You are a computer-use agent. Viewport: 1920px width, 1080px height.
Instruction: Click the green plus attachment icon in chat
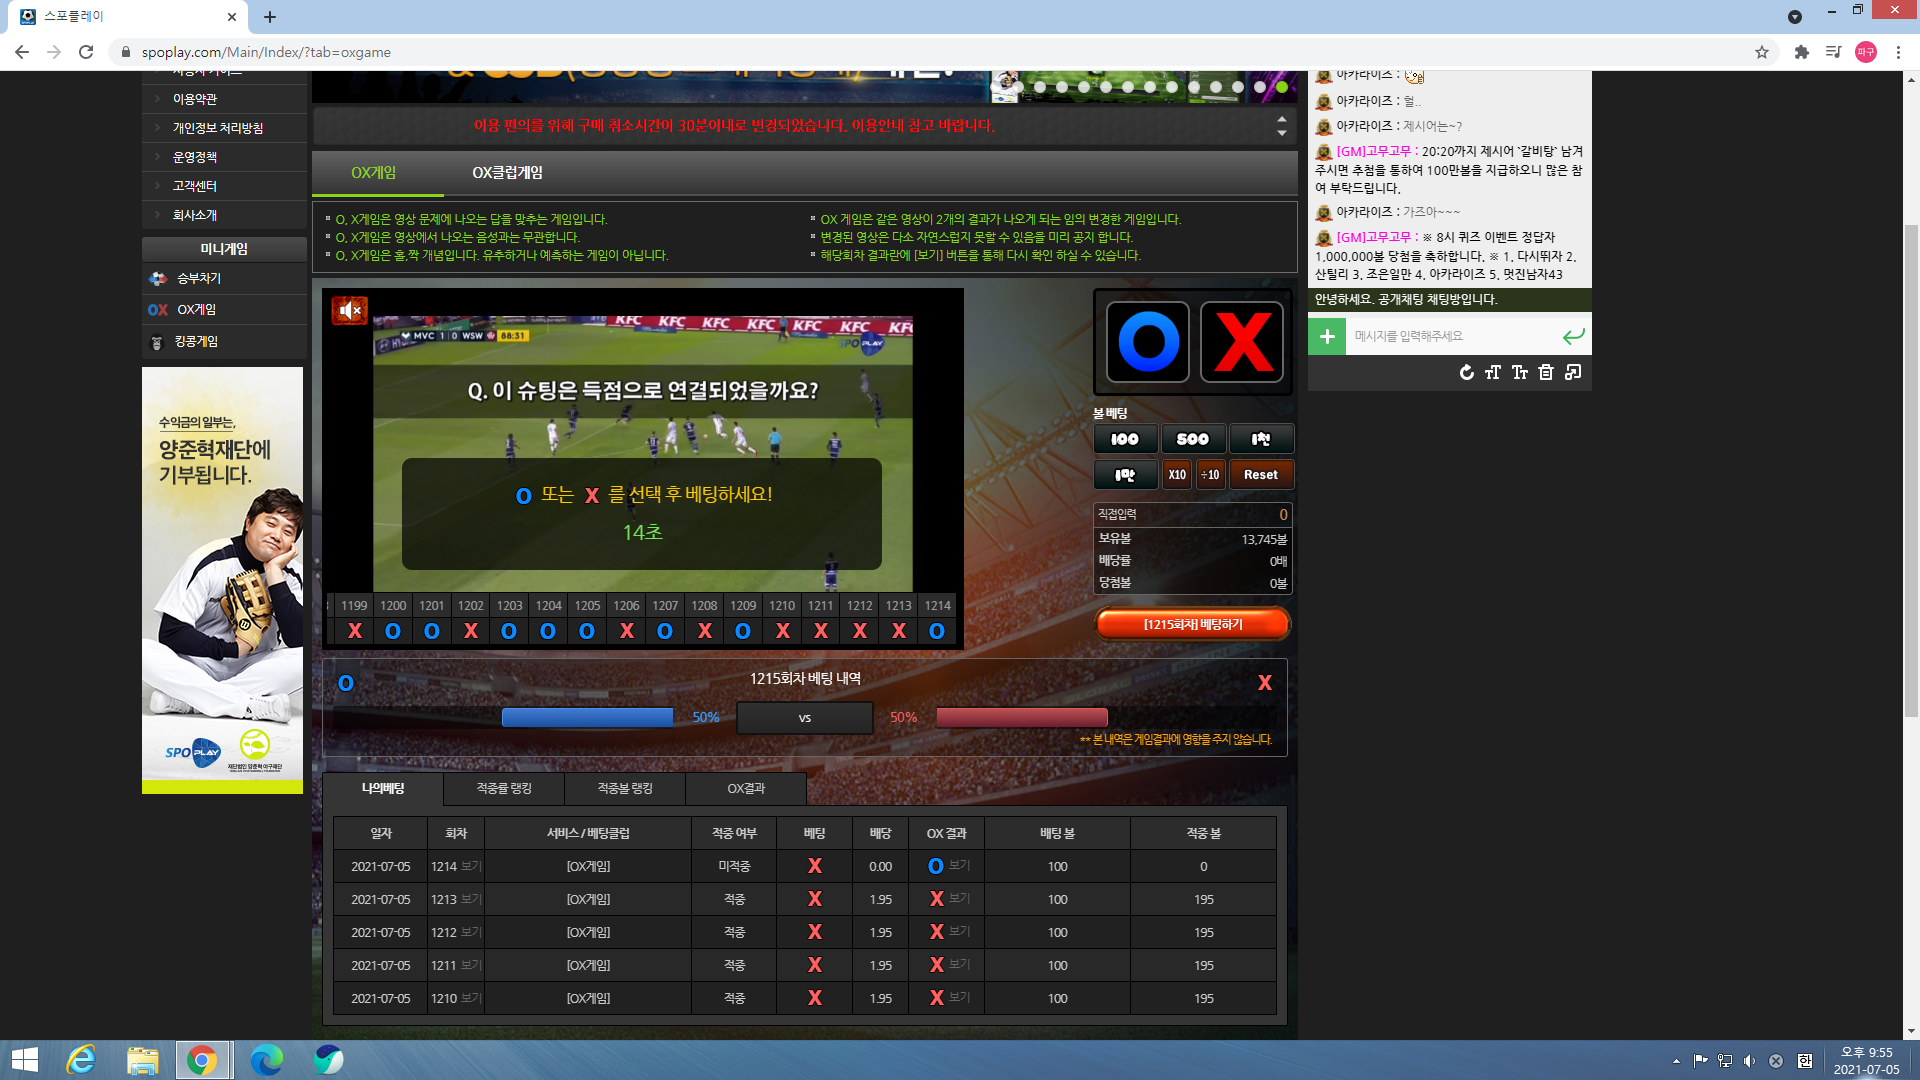tap(1327, 336)
